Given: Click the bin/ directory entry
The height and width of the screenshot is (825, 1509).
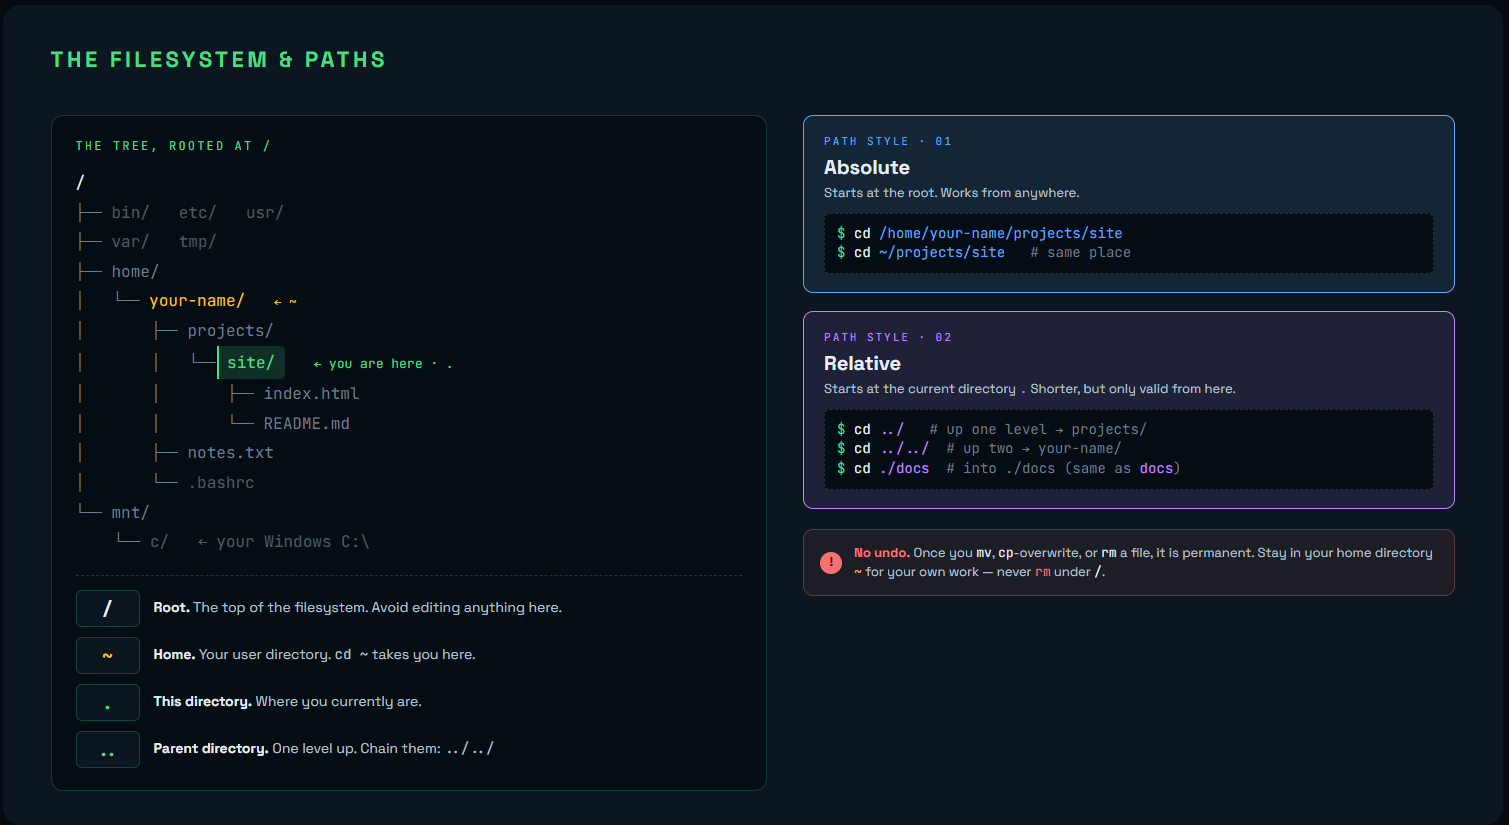Looking at the screenshot, I should [130, 213].
